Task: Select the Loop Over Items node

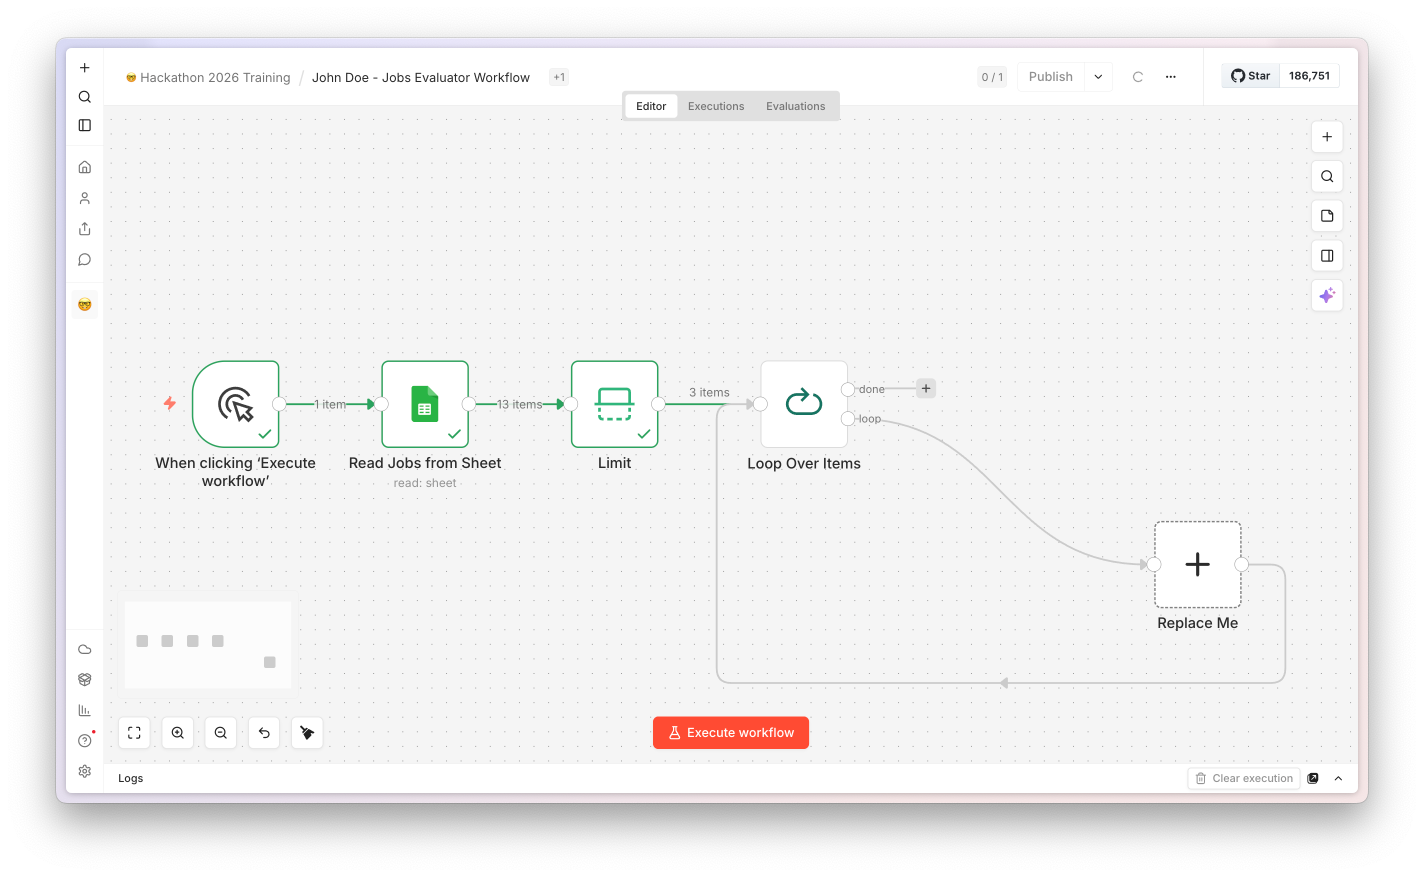Action: pyautogui.click(x=804, y=404)
